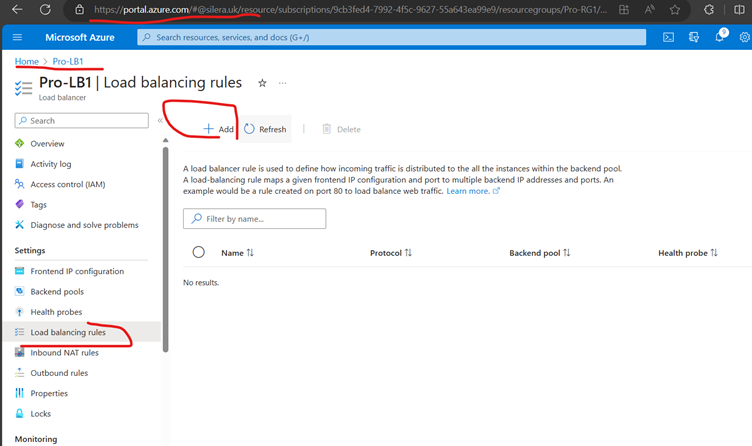
Task: Go back using browser back arrow
Action: pyautogui.click(x=17, y=9)
